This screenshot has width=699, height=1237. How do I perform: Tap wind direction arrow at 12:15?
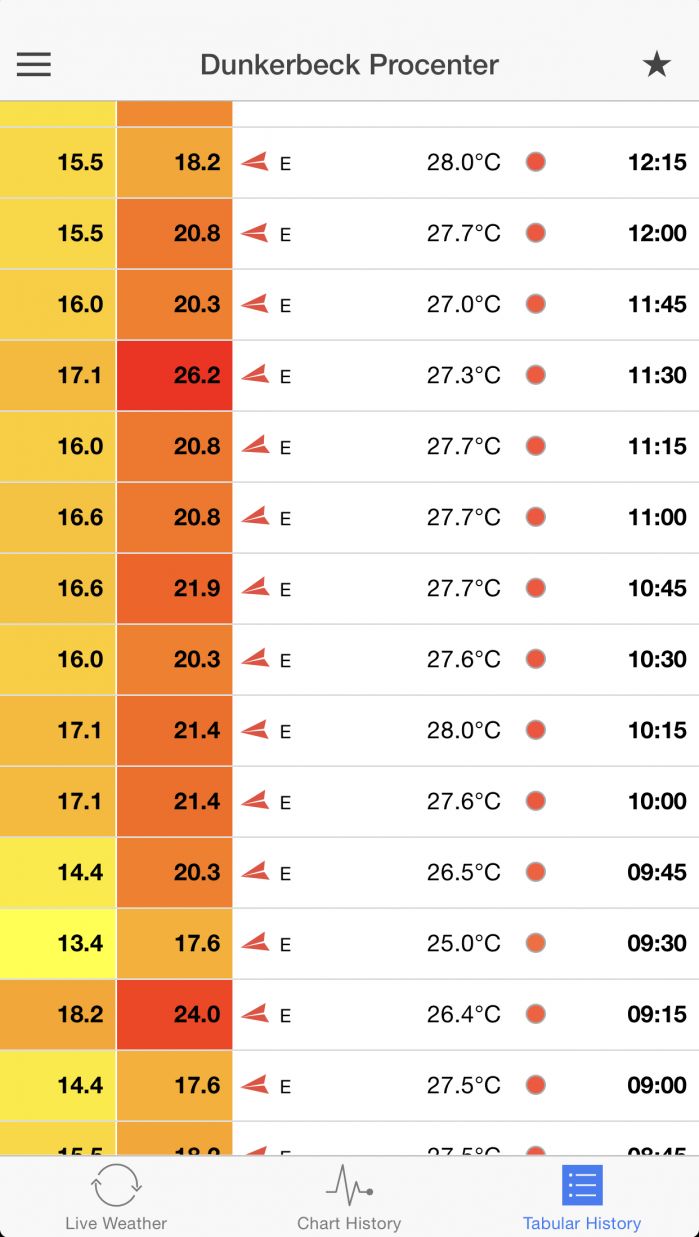coord(255,162)
